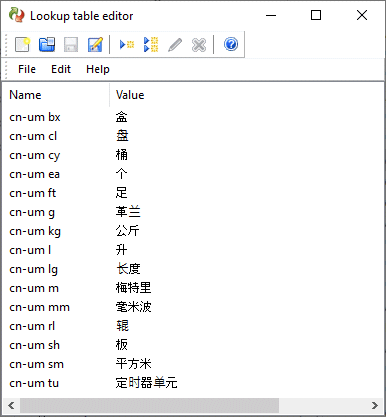
Task: Close the Lookup table editor window
Action: click(362, 15)
